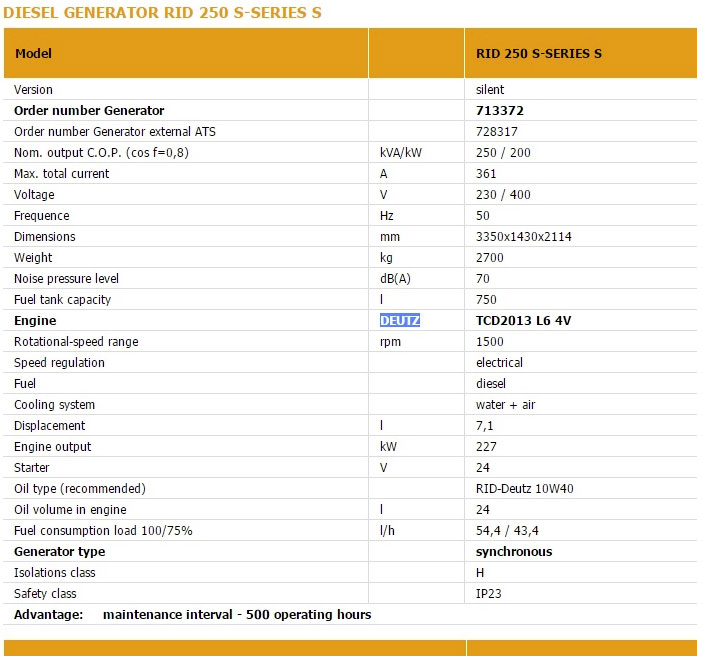Screen dimensions: 703x657
Task: Select the frequency value 50
Action: pos(482,216)
